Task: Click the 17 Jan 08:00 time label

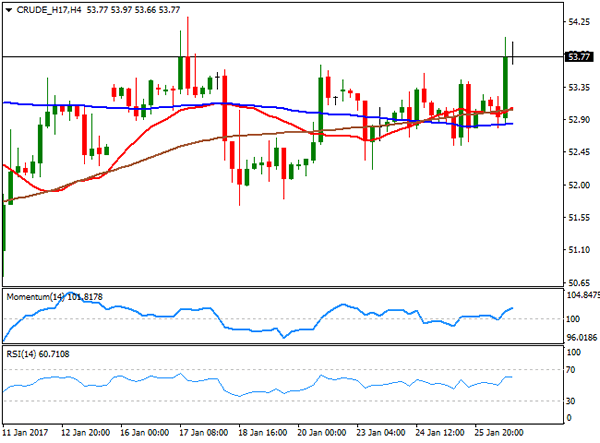Action: 204,433
